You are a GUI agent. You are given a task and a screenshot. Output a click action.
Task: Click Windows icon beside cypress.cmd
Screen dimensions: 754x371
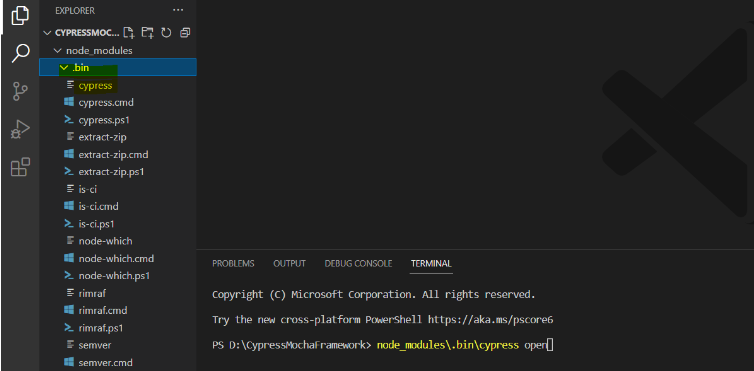click(x=69, y=102)
